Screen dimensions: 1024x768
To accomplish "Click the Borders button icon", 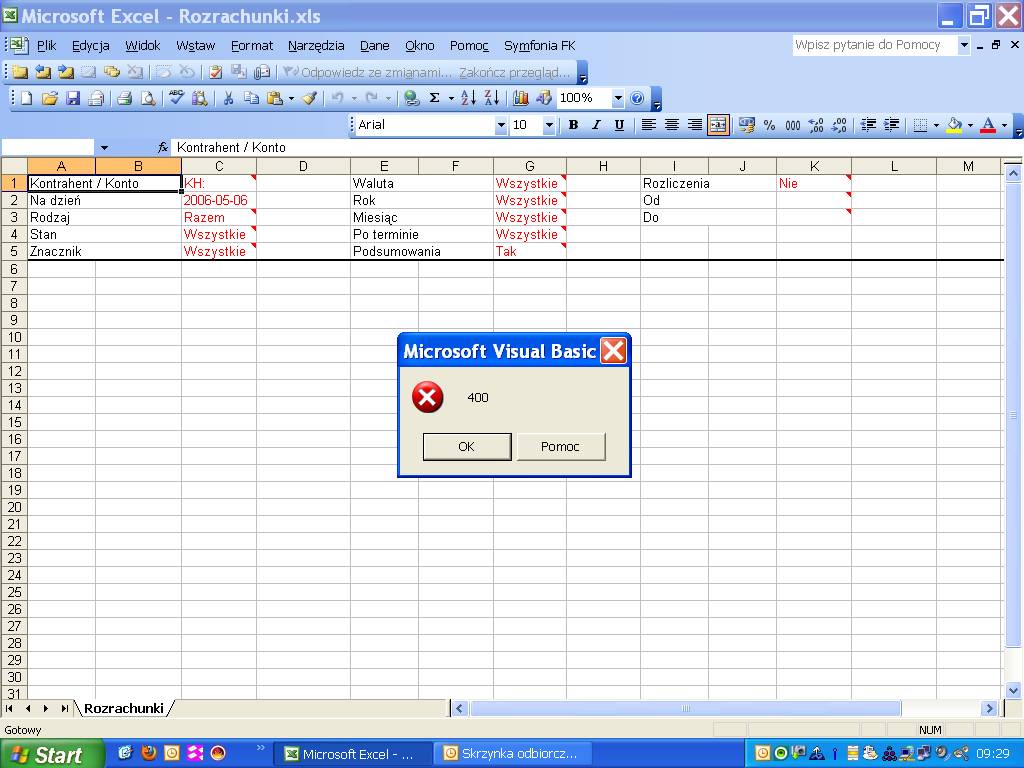I will 921,125.
